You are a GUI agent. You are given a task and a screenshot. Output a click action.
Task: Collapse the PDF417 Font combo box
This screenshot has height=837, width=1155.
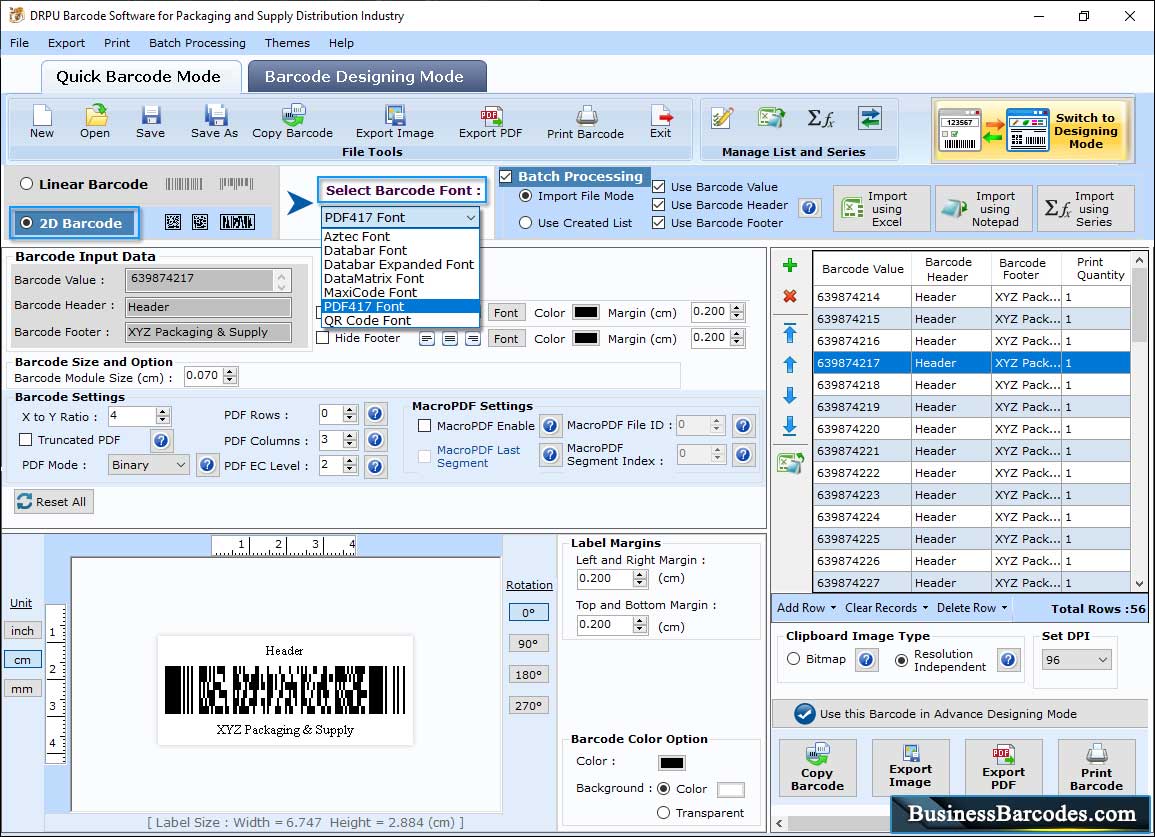[471, 217]
